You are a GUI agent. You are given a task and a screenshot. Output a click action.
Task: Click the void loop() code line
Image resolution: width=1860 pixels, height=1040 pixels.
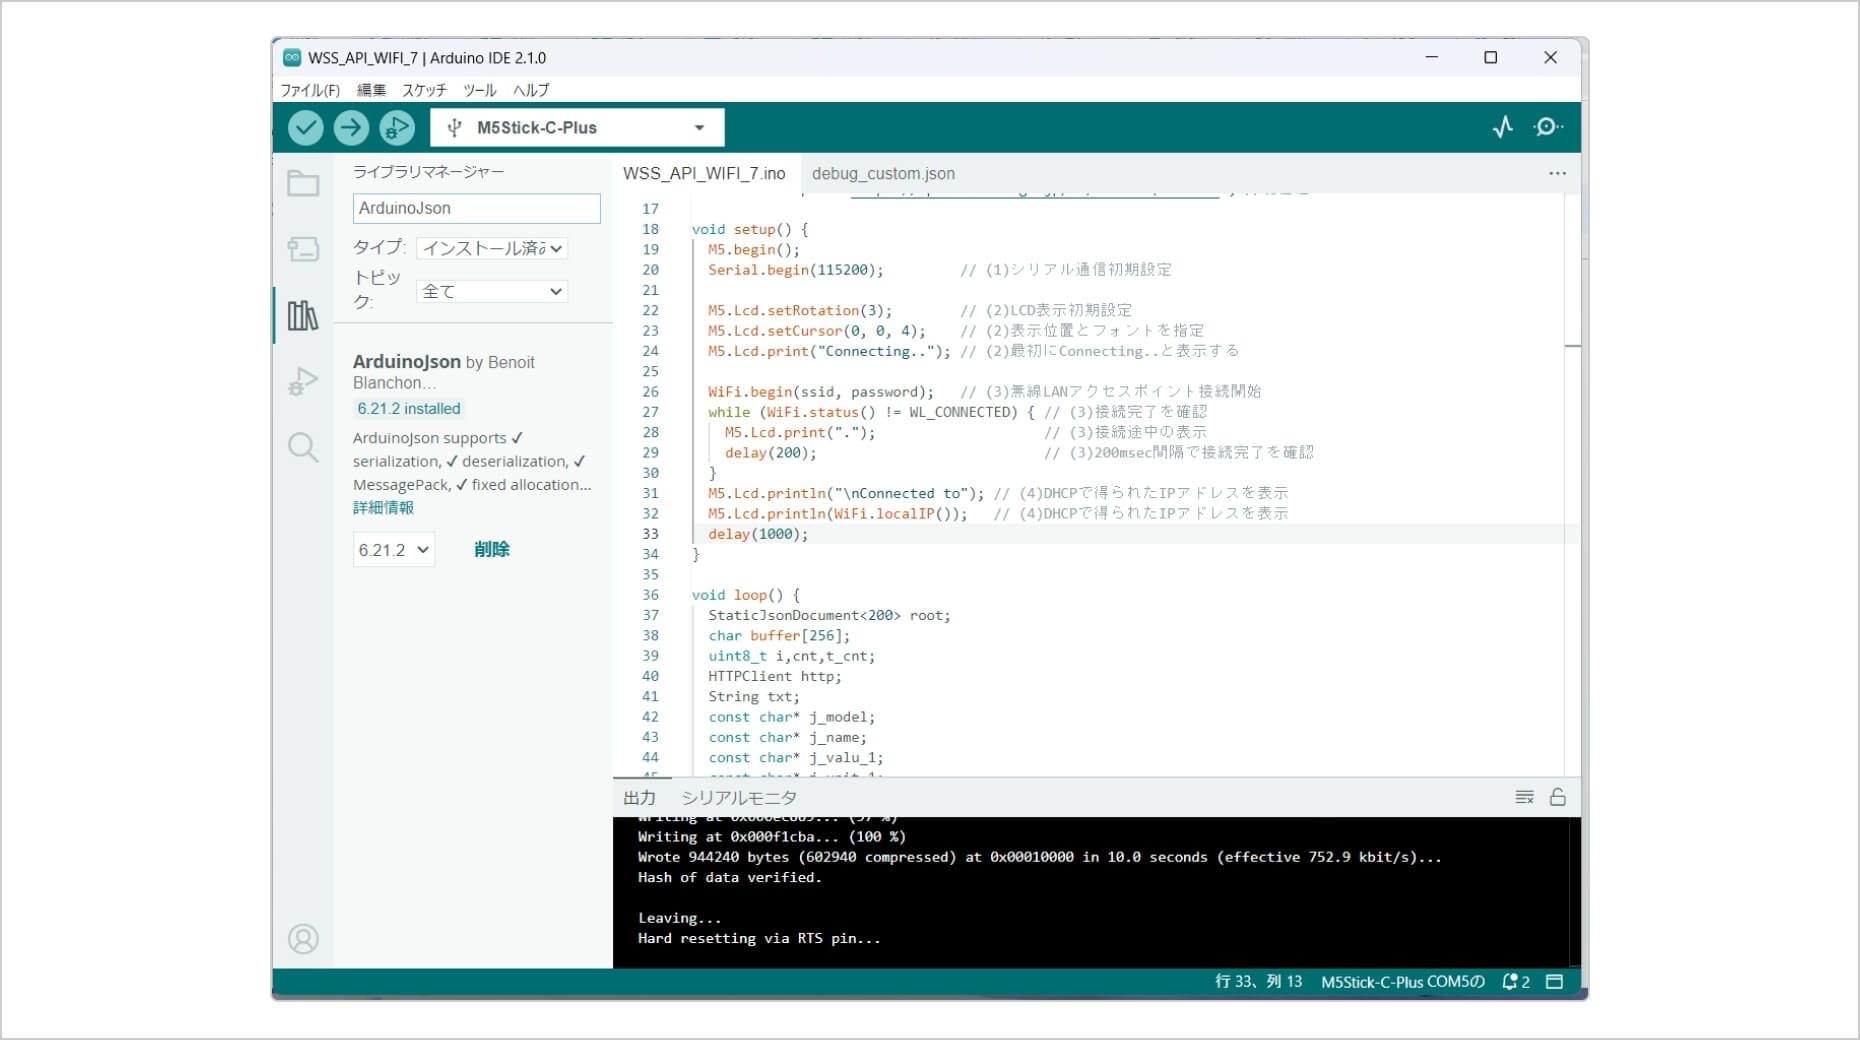[746, 595]
